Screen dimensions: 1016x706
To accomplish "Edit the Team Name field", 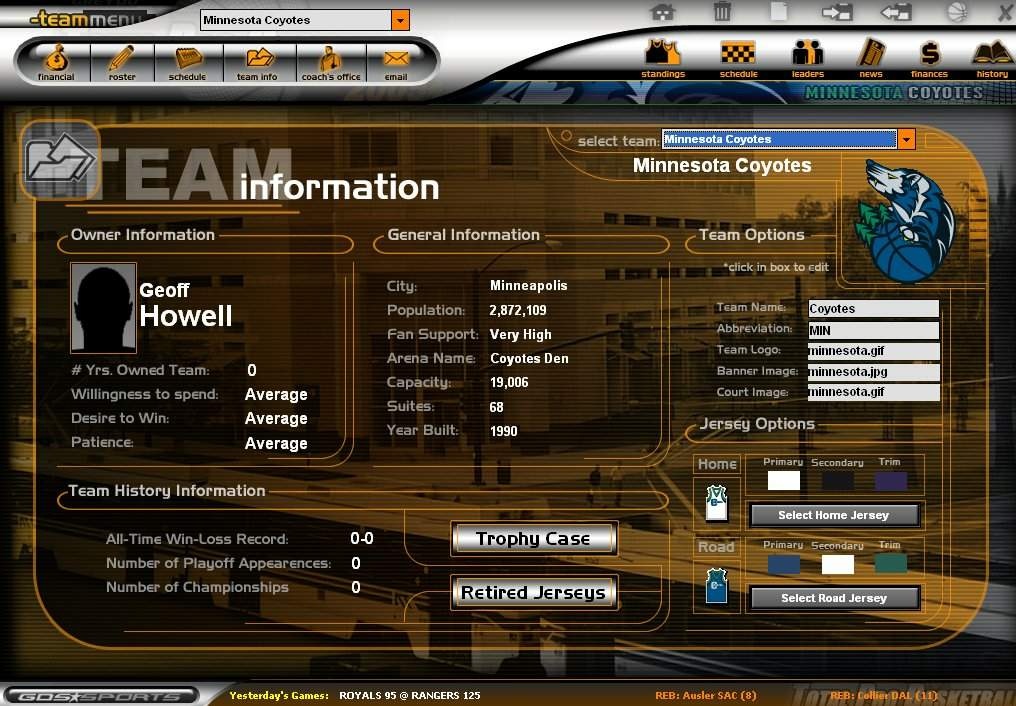I will (x=873, y=309).
